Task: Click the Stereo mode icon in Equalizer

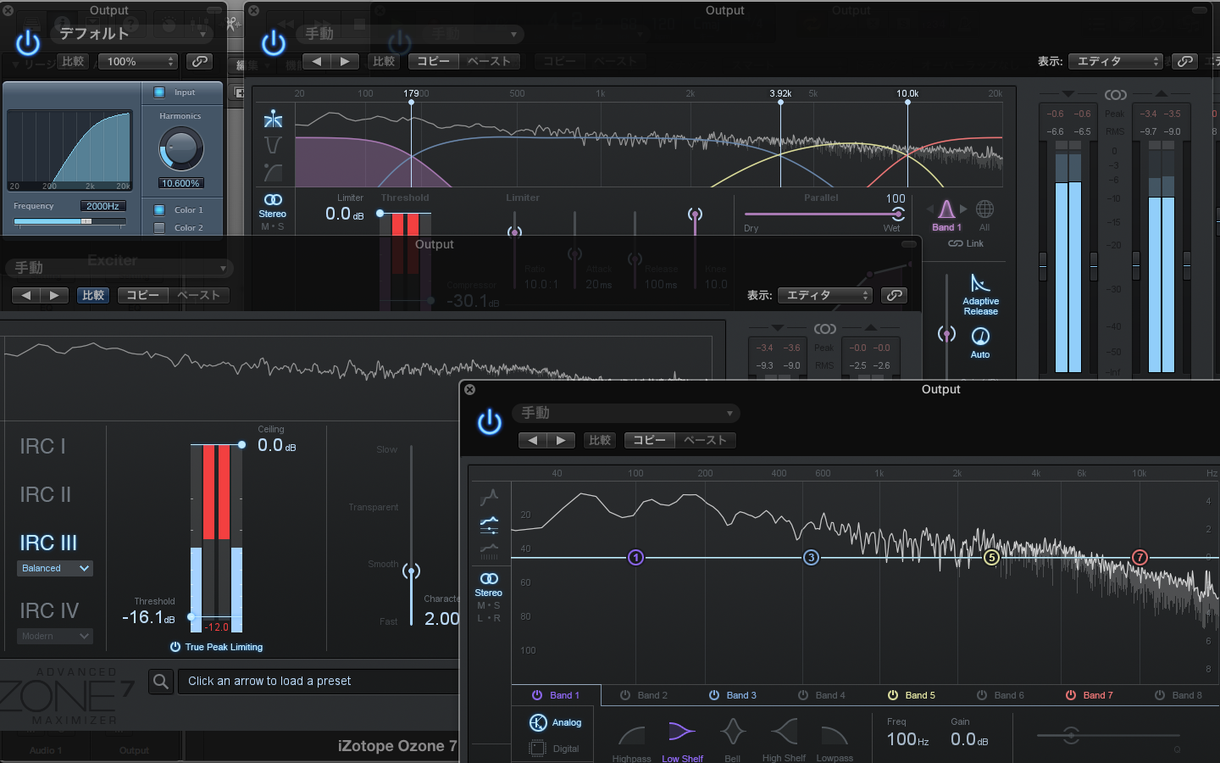Action: coord(489,579)
